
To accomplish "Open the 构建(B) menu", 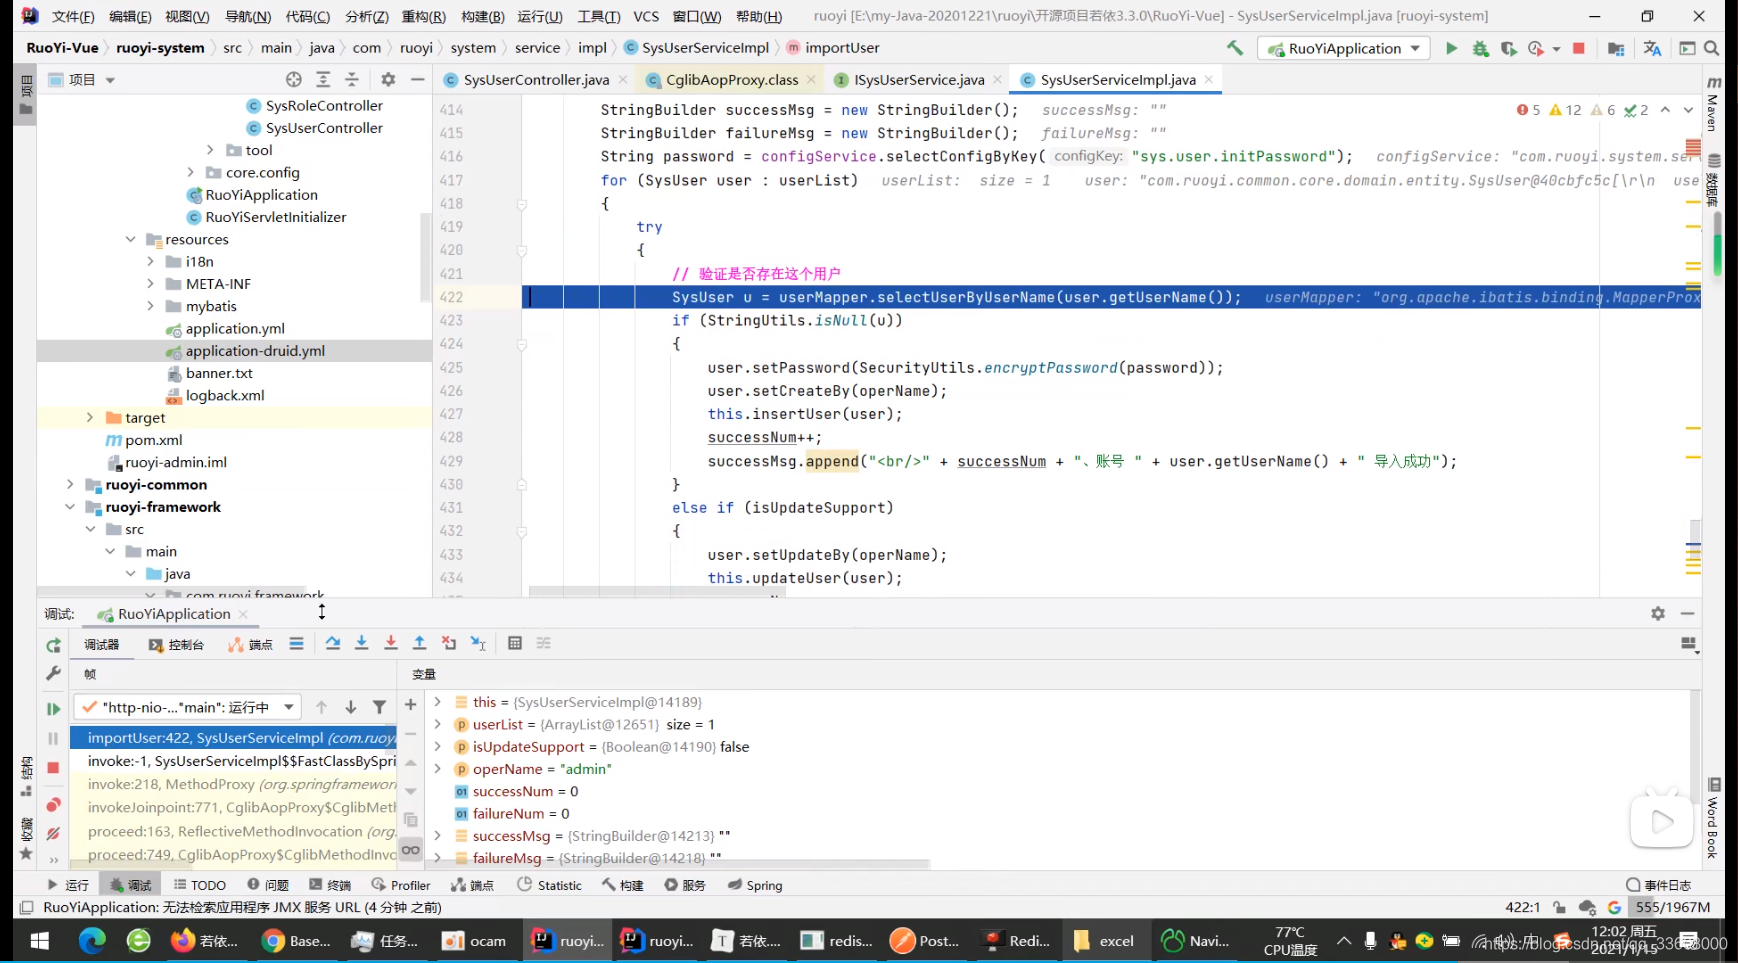I will (x=482, y=16).
